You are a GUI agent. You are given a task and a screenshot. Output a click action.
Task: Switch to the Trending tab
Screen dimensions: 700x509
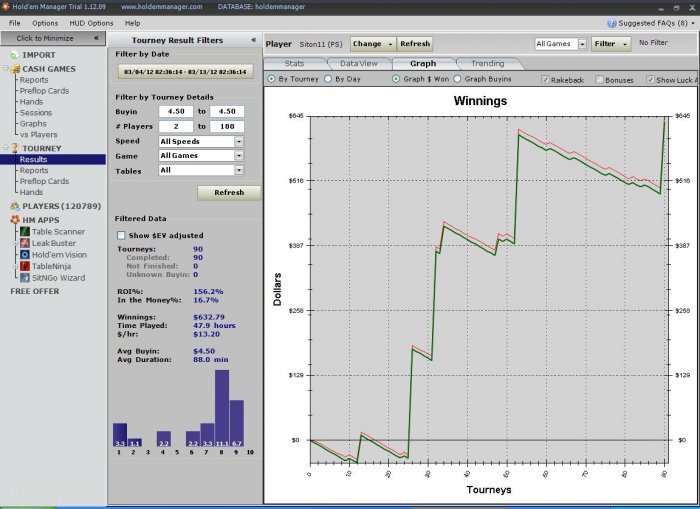[487, 63]
